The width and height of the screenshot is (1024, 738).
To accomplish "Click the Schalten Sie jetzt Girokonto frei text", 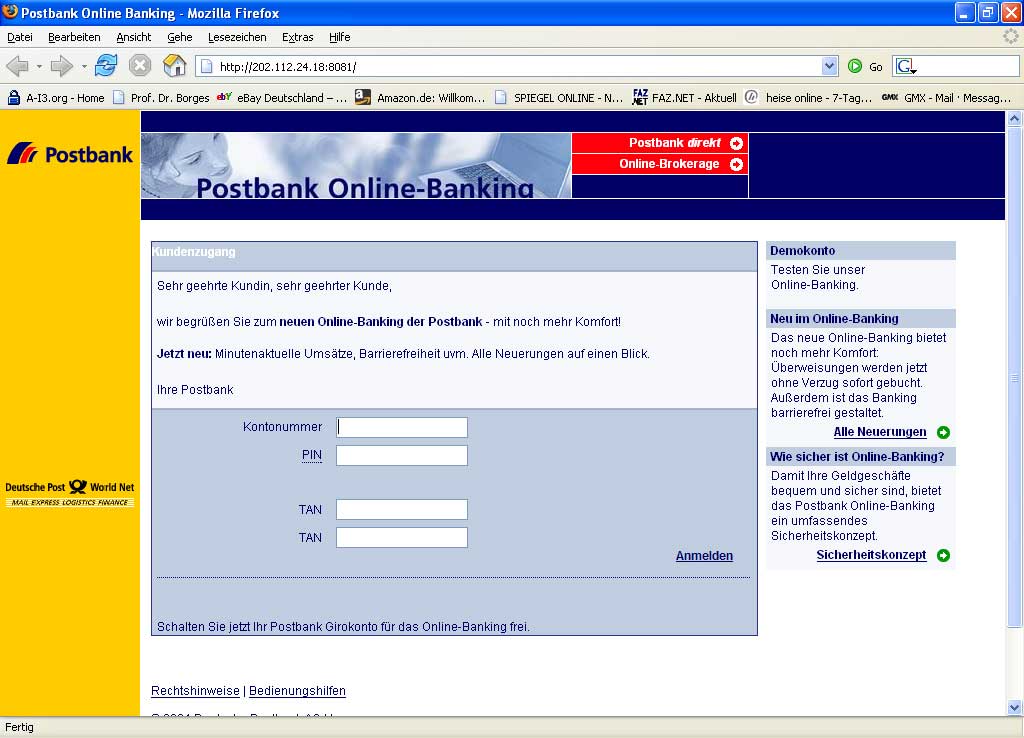I will (x=343, y=627).
